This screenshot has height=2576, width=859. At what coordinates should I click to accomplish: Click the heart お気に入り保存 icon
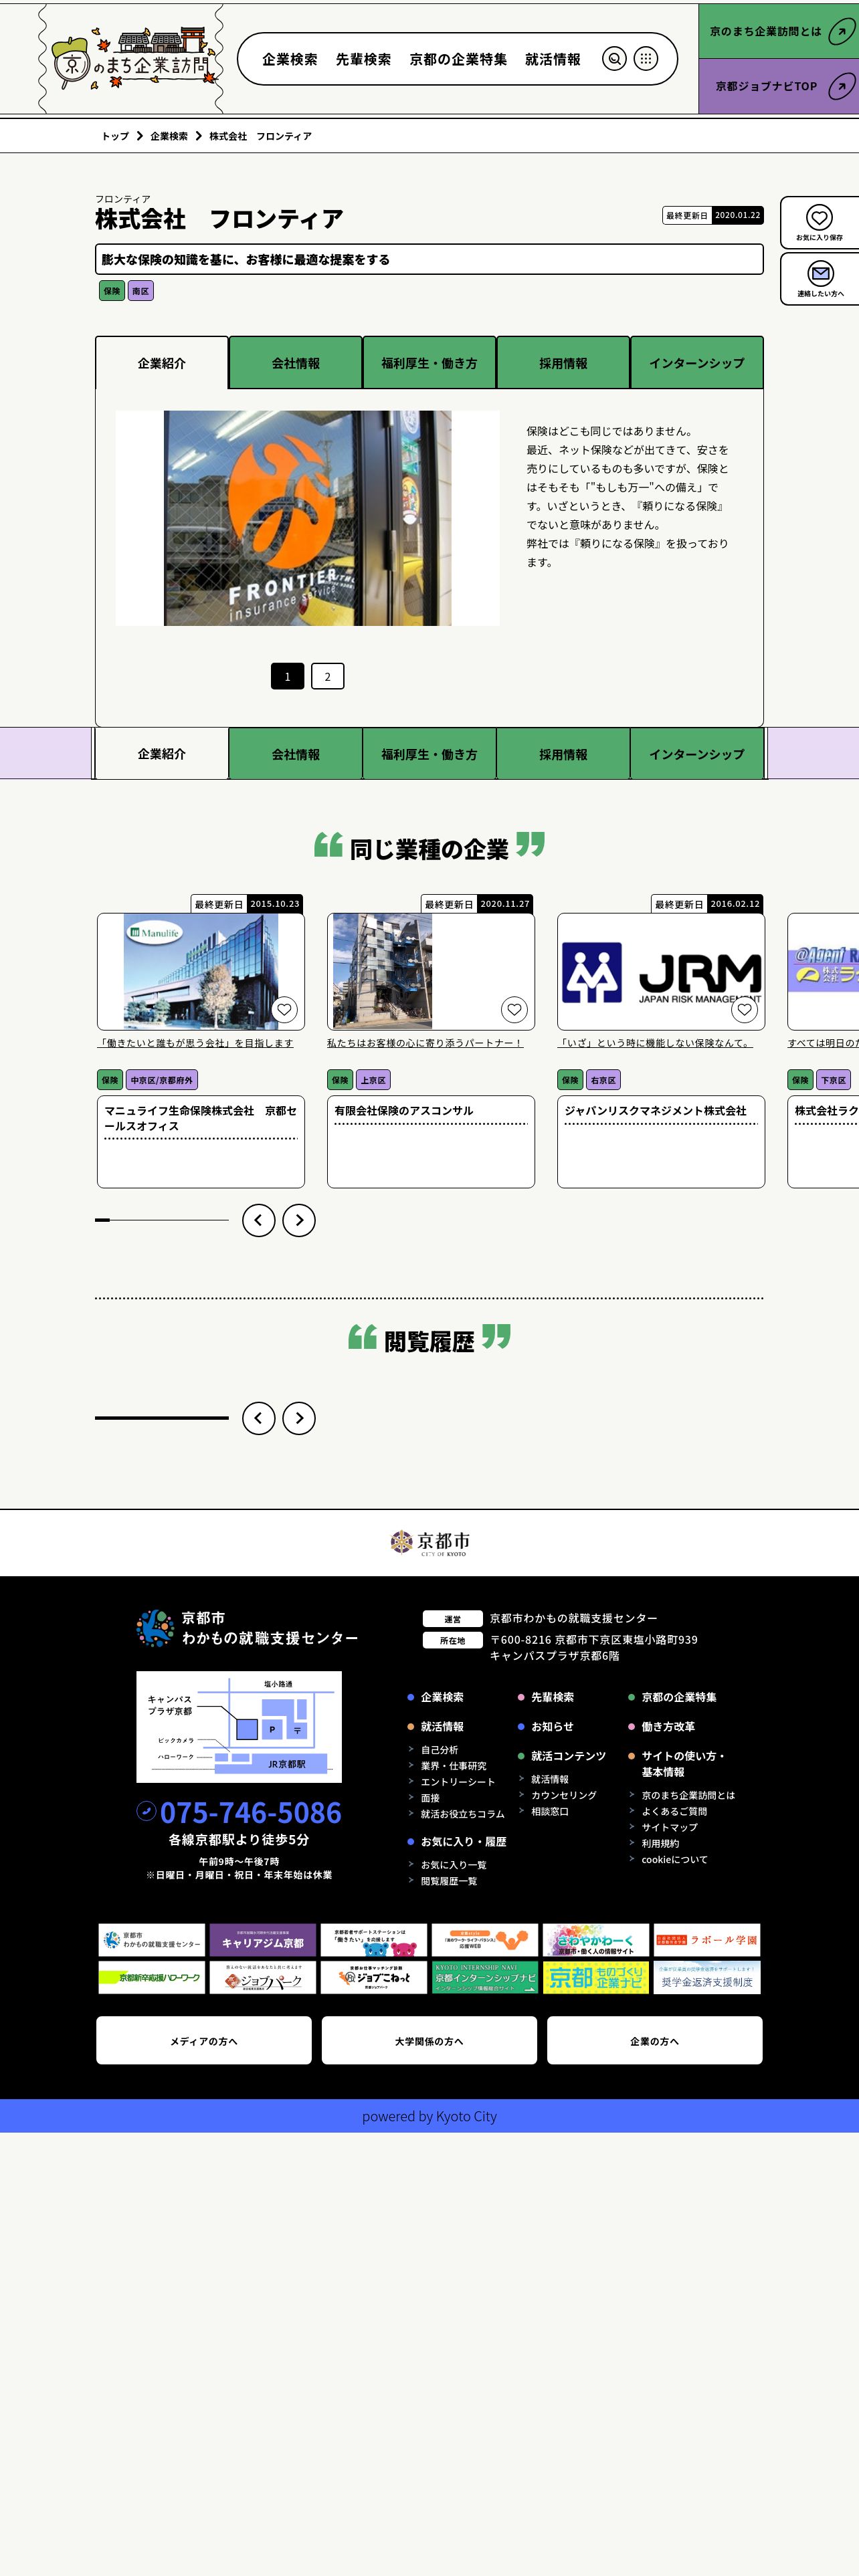(819, 218)
